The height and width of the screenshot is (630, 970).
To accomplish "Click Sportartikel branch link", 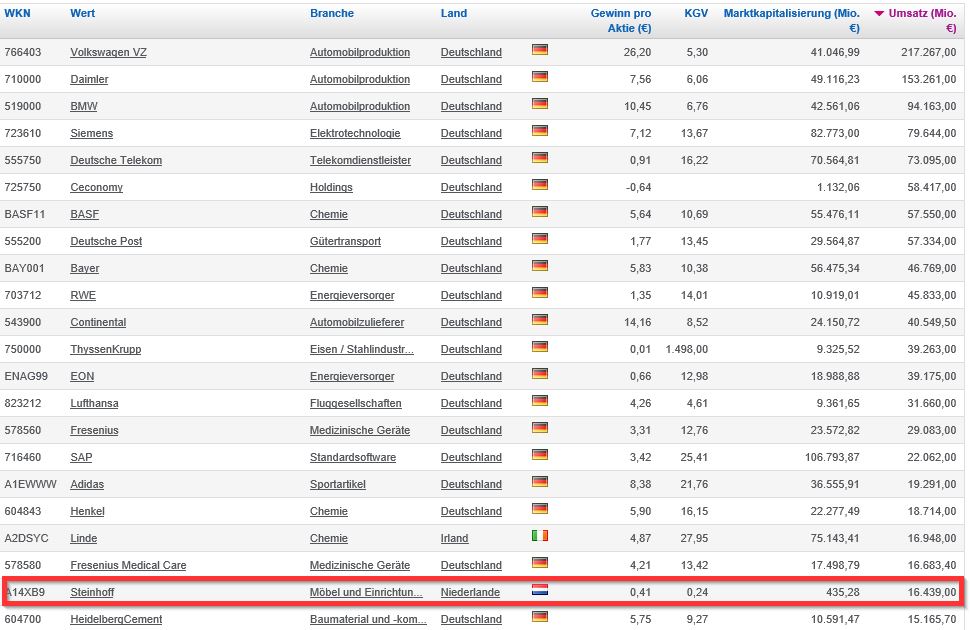I will [x=338, y=485].
